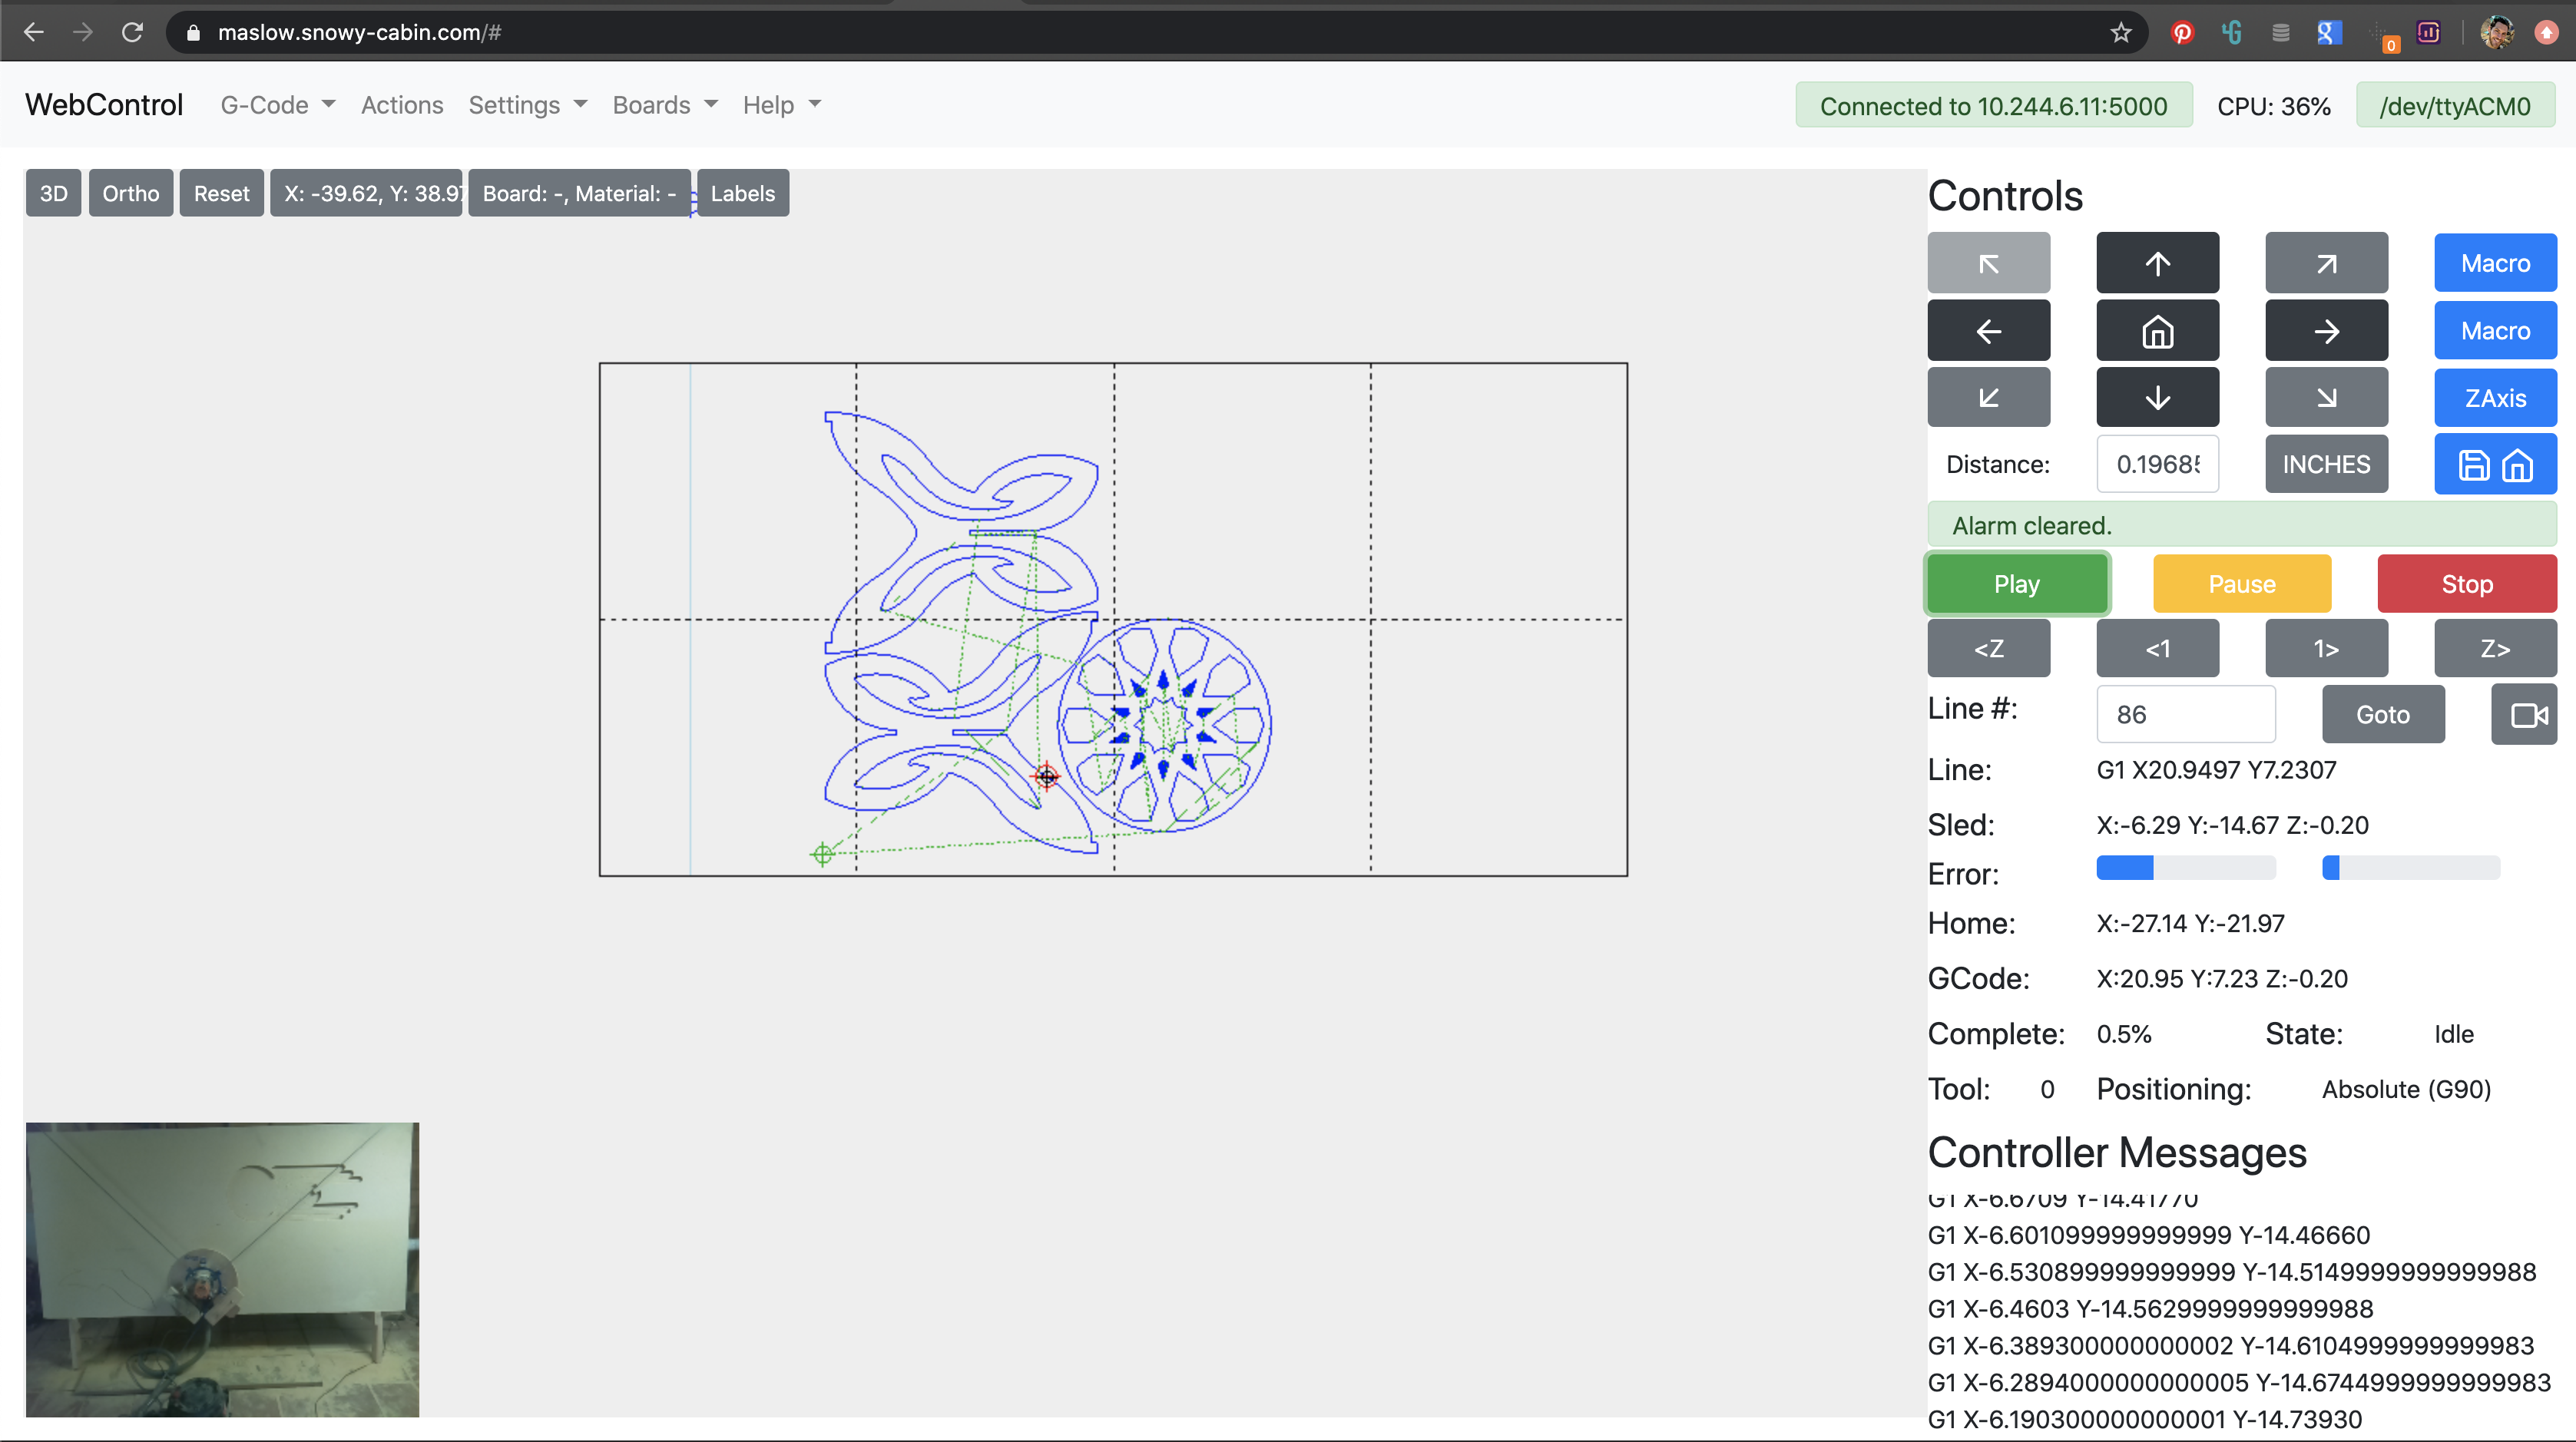Jog sled diagonally toward upper-left
The image size is (2576, 1442).
(1988, 263)
